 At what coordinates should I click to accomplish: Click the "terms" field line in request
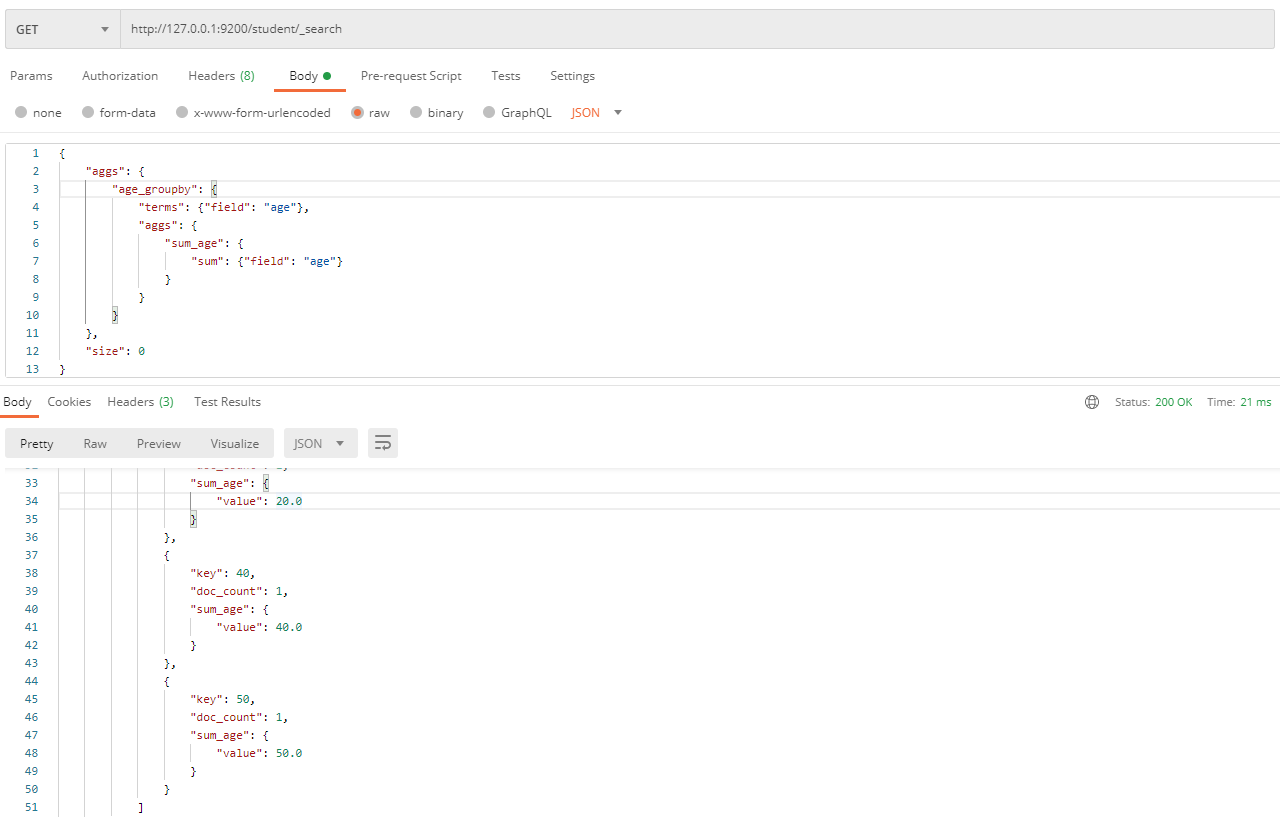tap(225, 207)
